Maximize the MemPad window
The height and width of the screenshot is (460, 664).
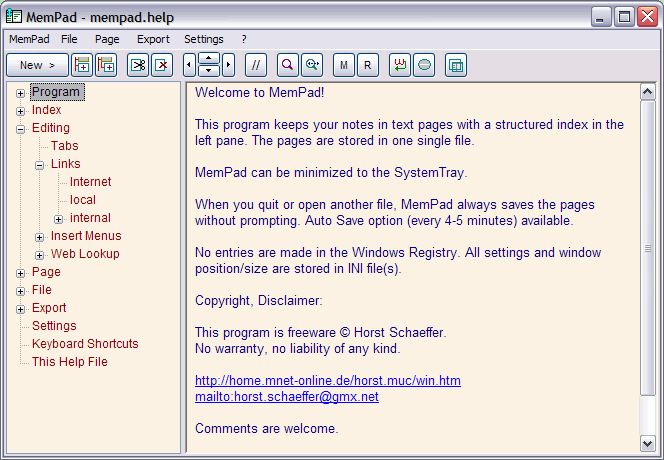624,17
